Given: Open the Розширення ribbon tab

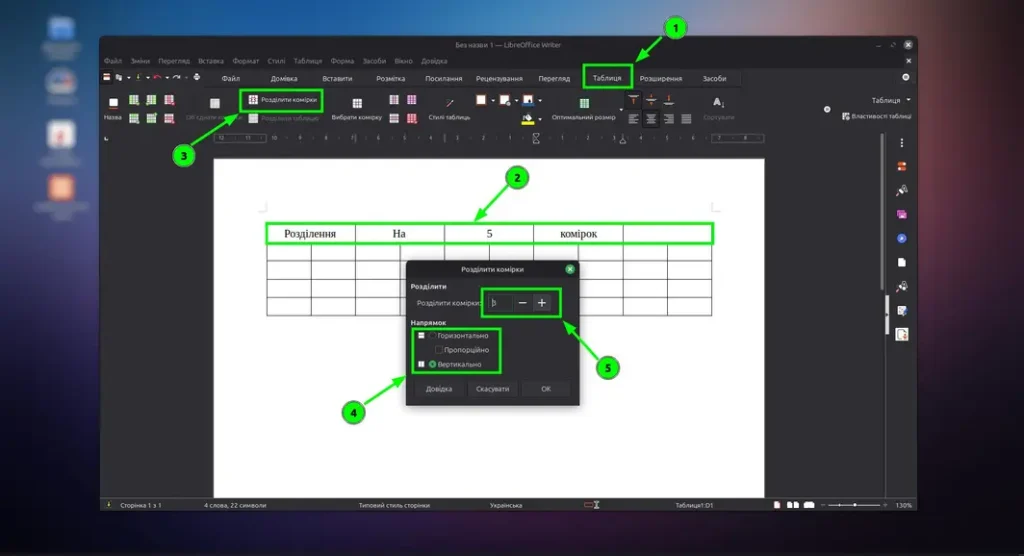Looking at the screenshot, I should 661,78.
